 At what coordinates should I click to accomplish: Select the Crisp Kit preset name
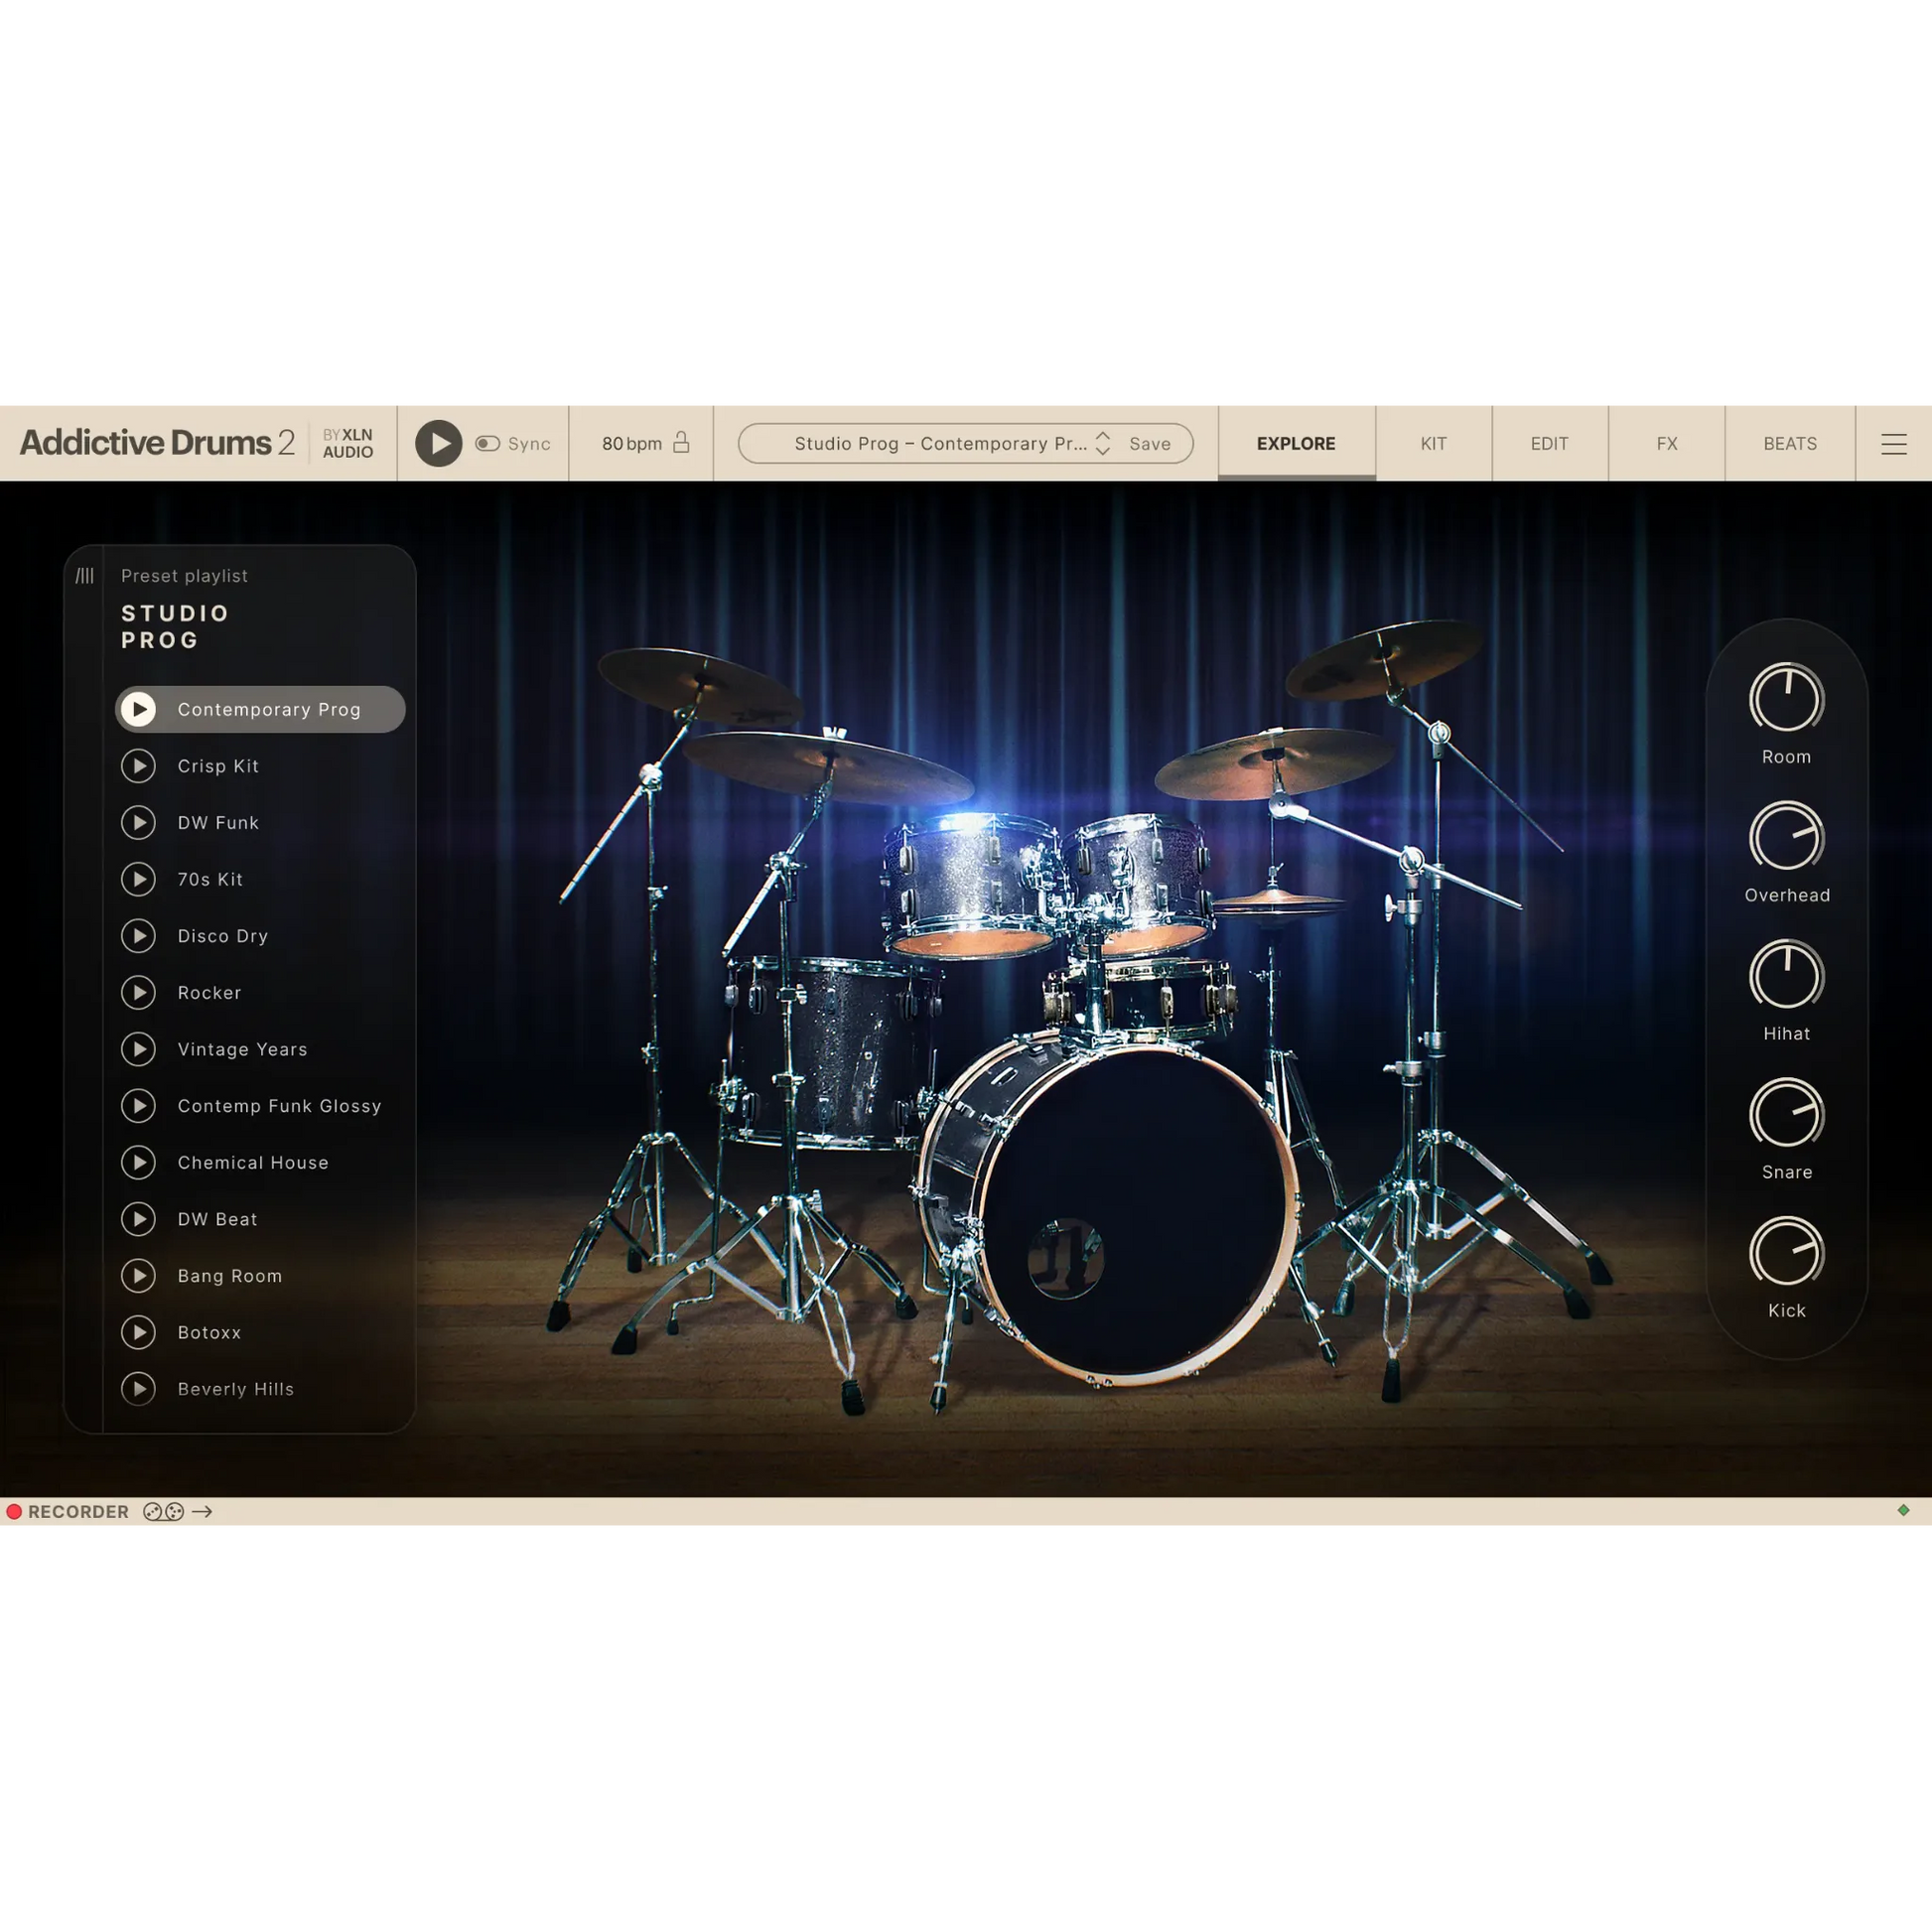click(x=218, y=766)
